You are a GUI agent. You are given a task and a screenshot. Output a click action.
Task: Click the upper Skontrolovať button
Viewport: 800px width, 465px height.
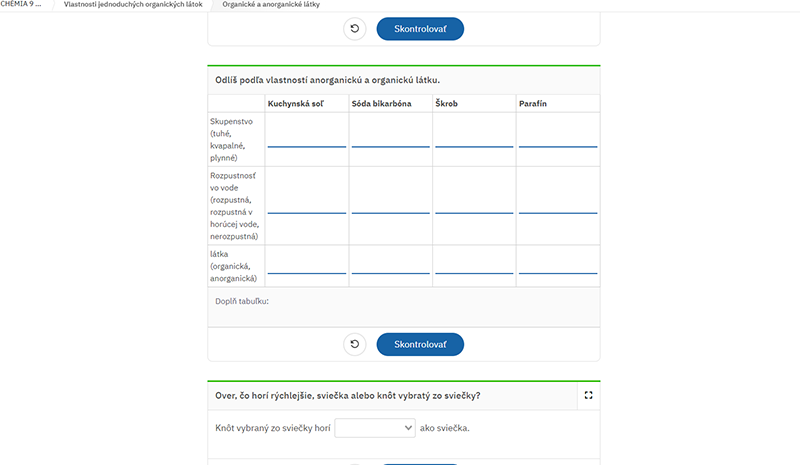tap(420, 29)
